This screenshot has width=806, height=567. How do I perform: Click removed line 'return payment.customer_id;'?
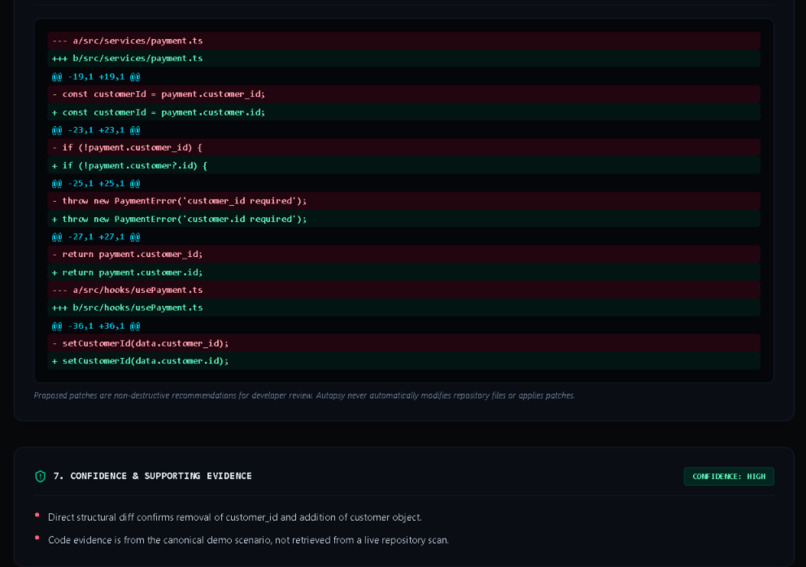coord(404,254)
